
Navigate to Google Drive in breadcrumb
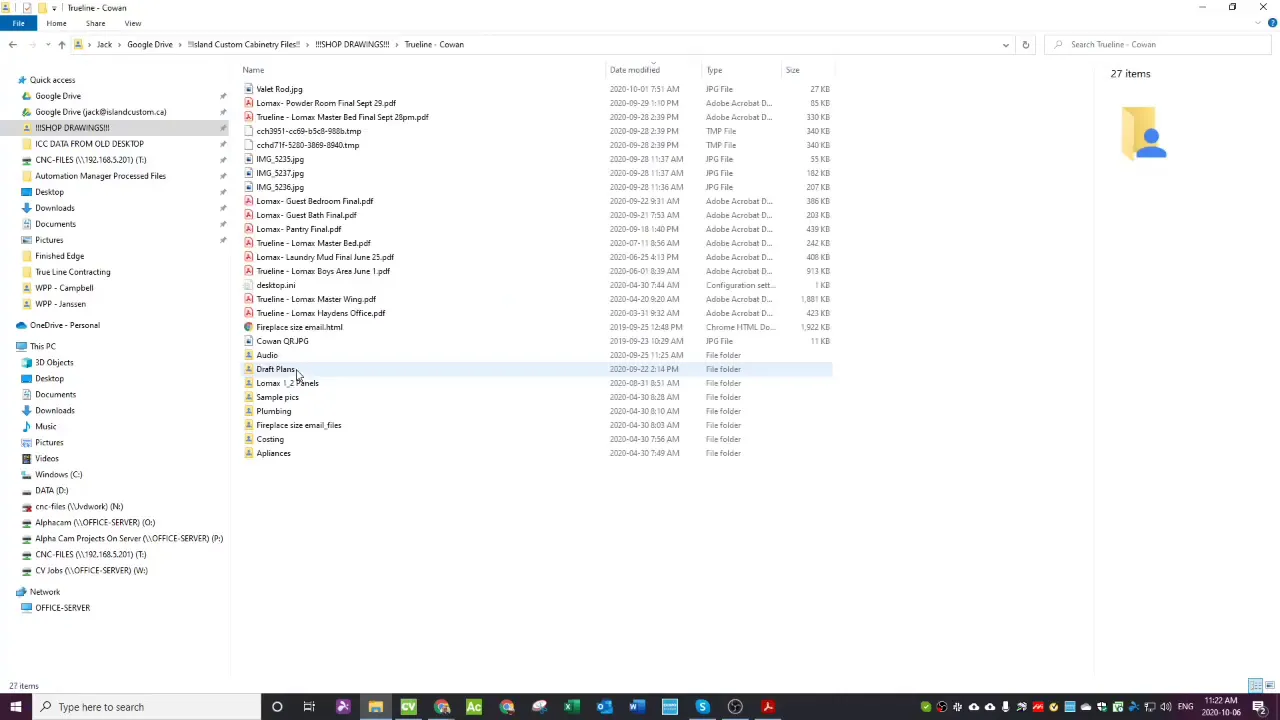[150, 44]
